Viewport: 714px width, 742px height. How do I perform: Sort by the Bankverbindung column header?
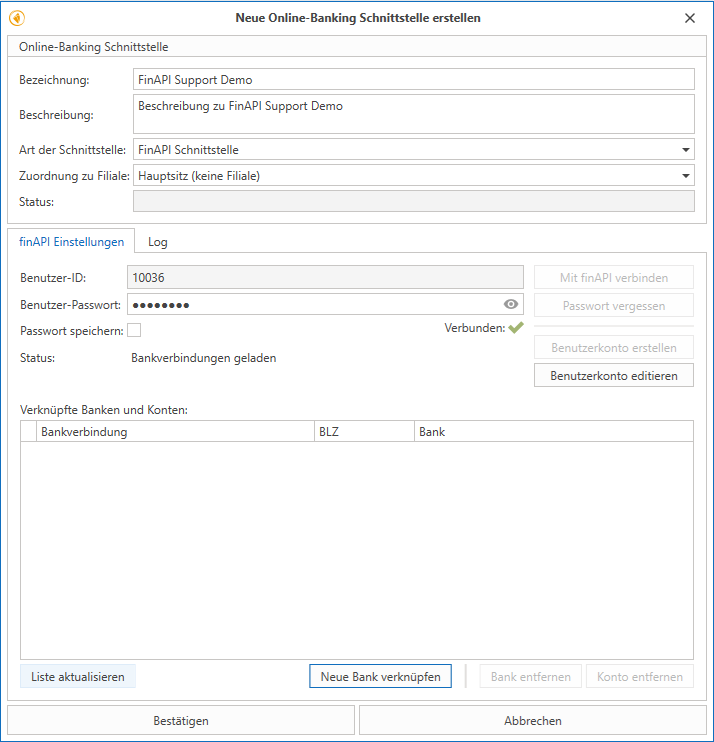175,432
